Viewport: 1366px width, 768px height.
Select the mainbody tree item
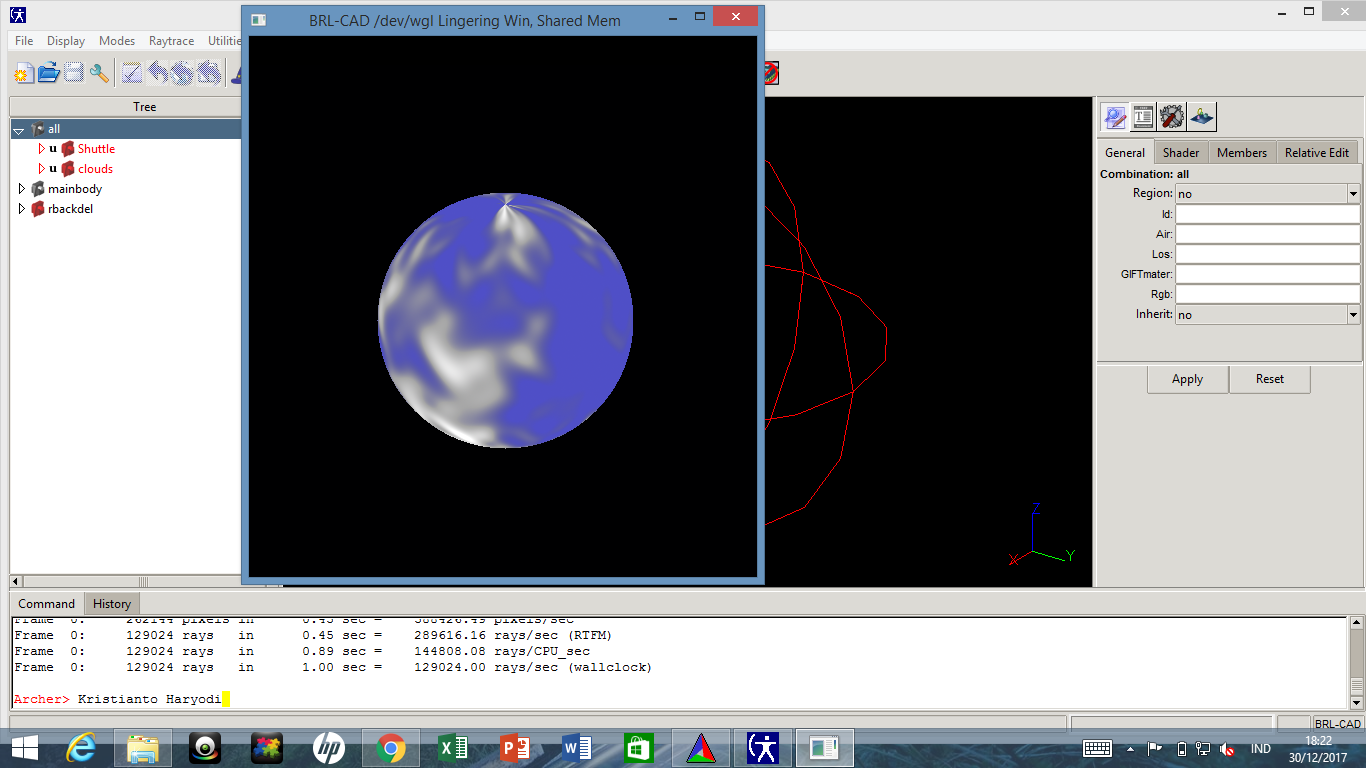pos(75,189)
